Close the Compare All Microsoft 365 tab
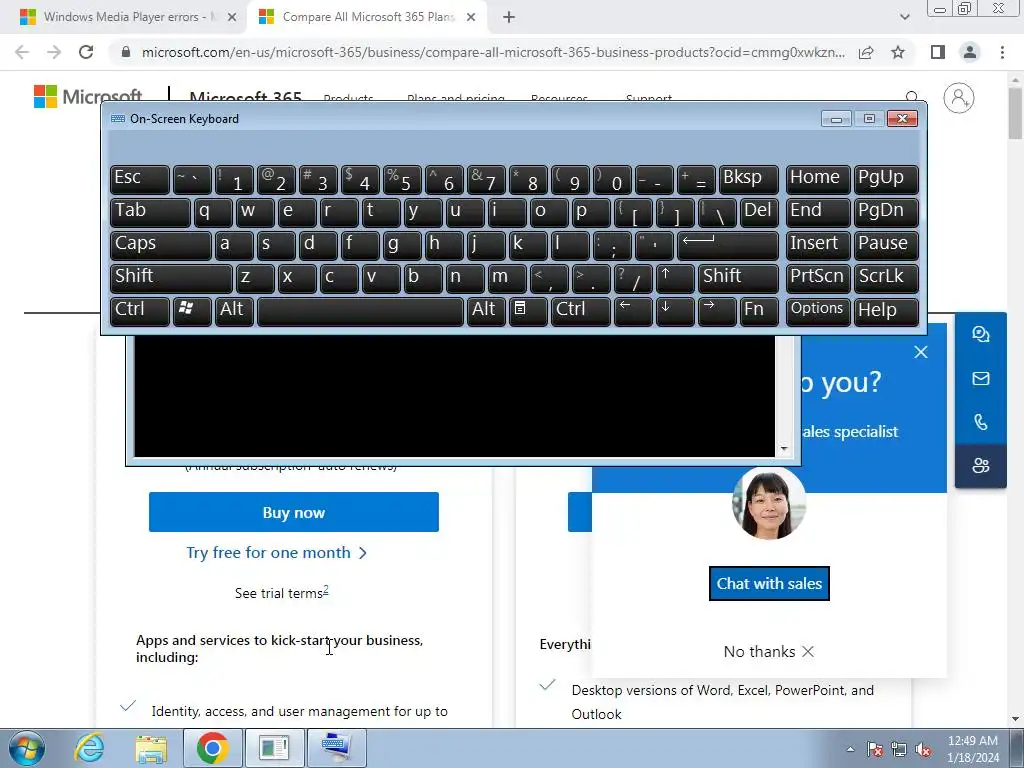 point(471,18)
